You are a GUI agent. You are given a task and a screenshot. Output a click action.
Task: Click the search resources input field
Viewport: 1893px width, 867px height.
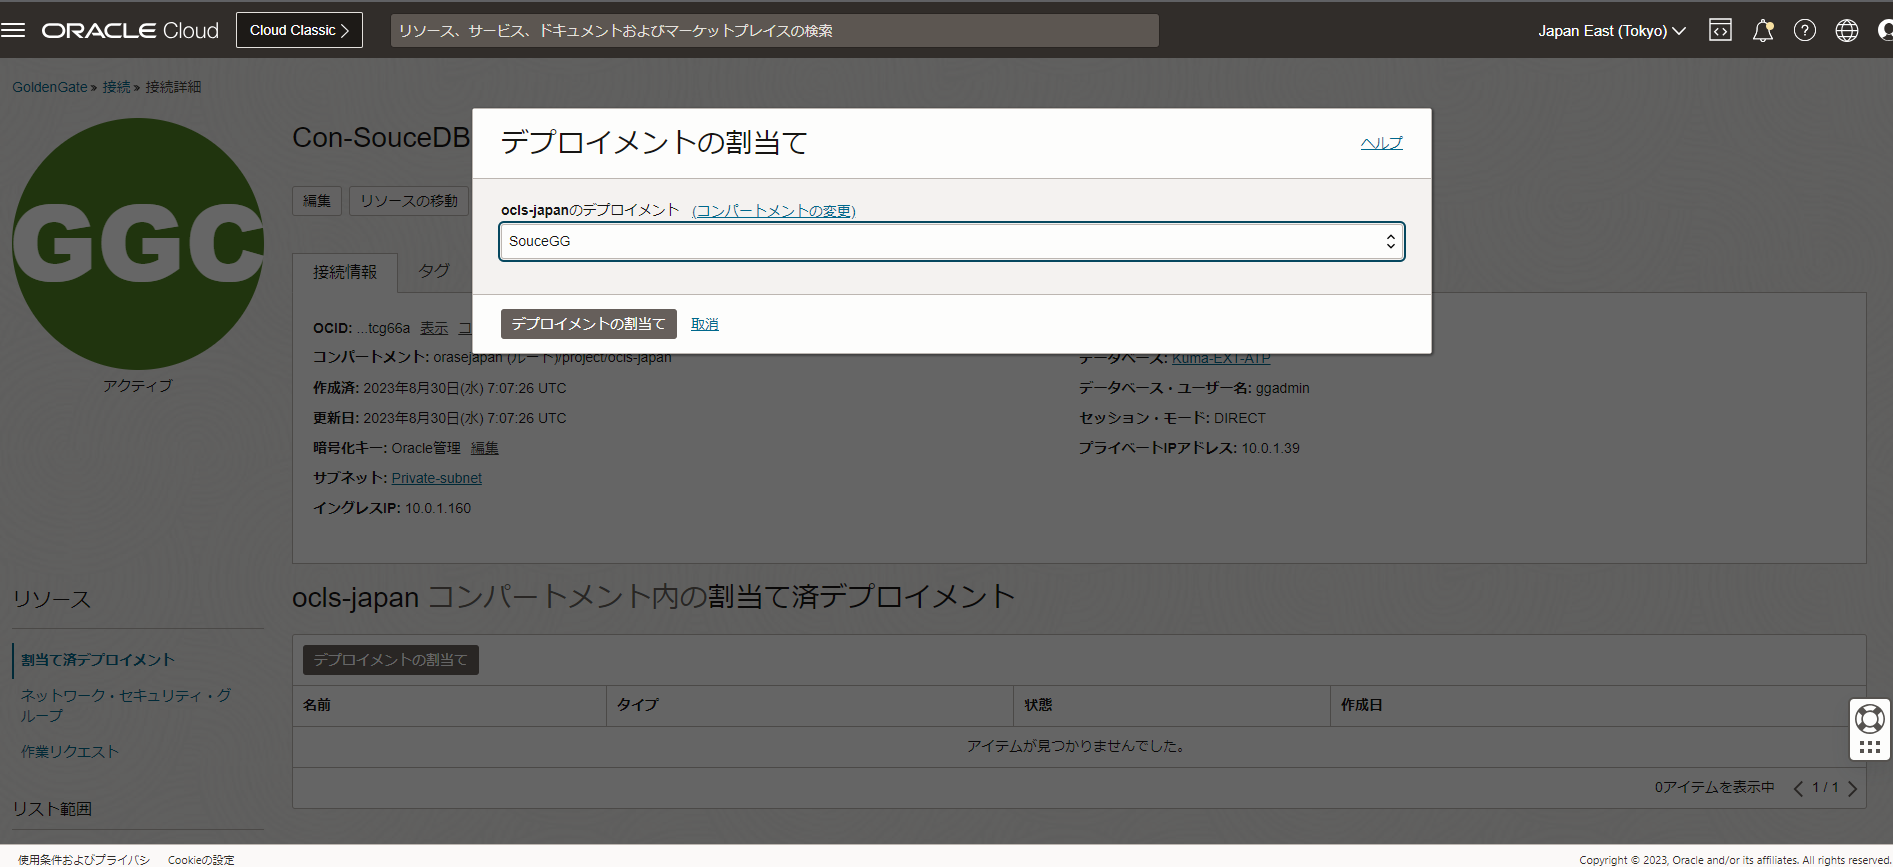(x=774, y=30)
